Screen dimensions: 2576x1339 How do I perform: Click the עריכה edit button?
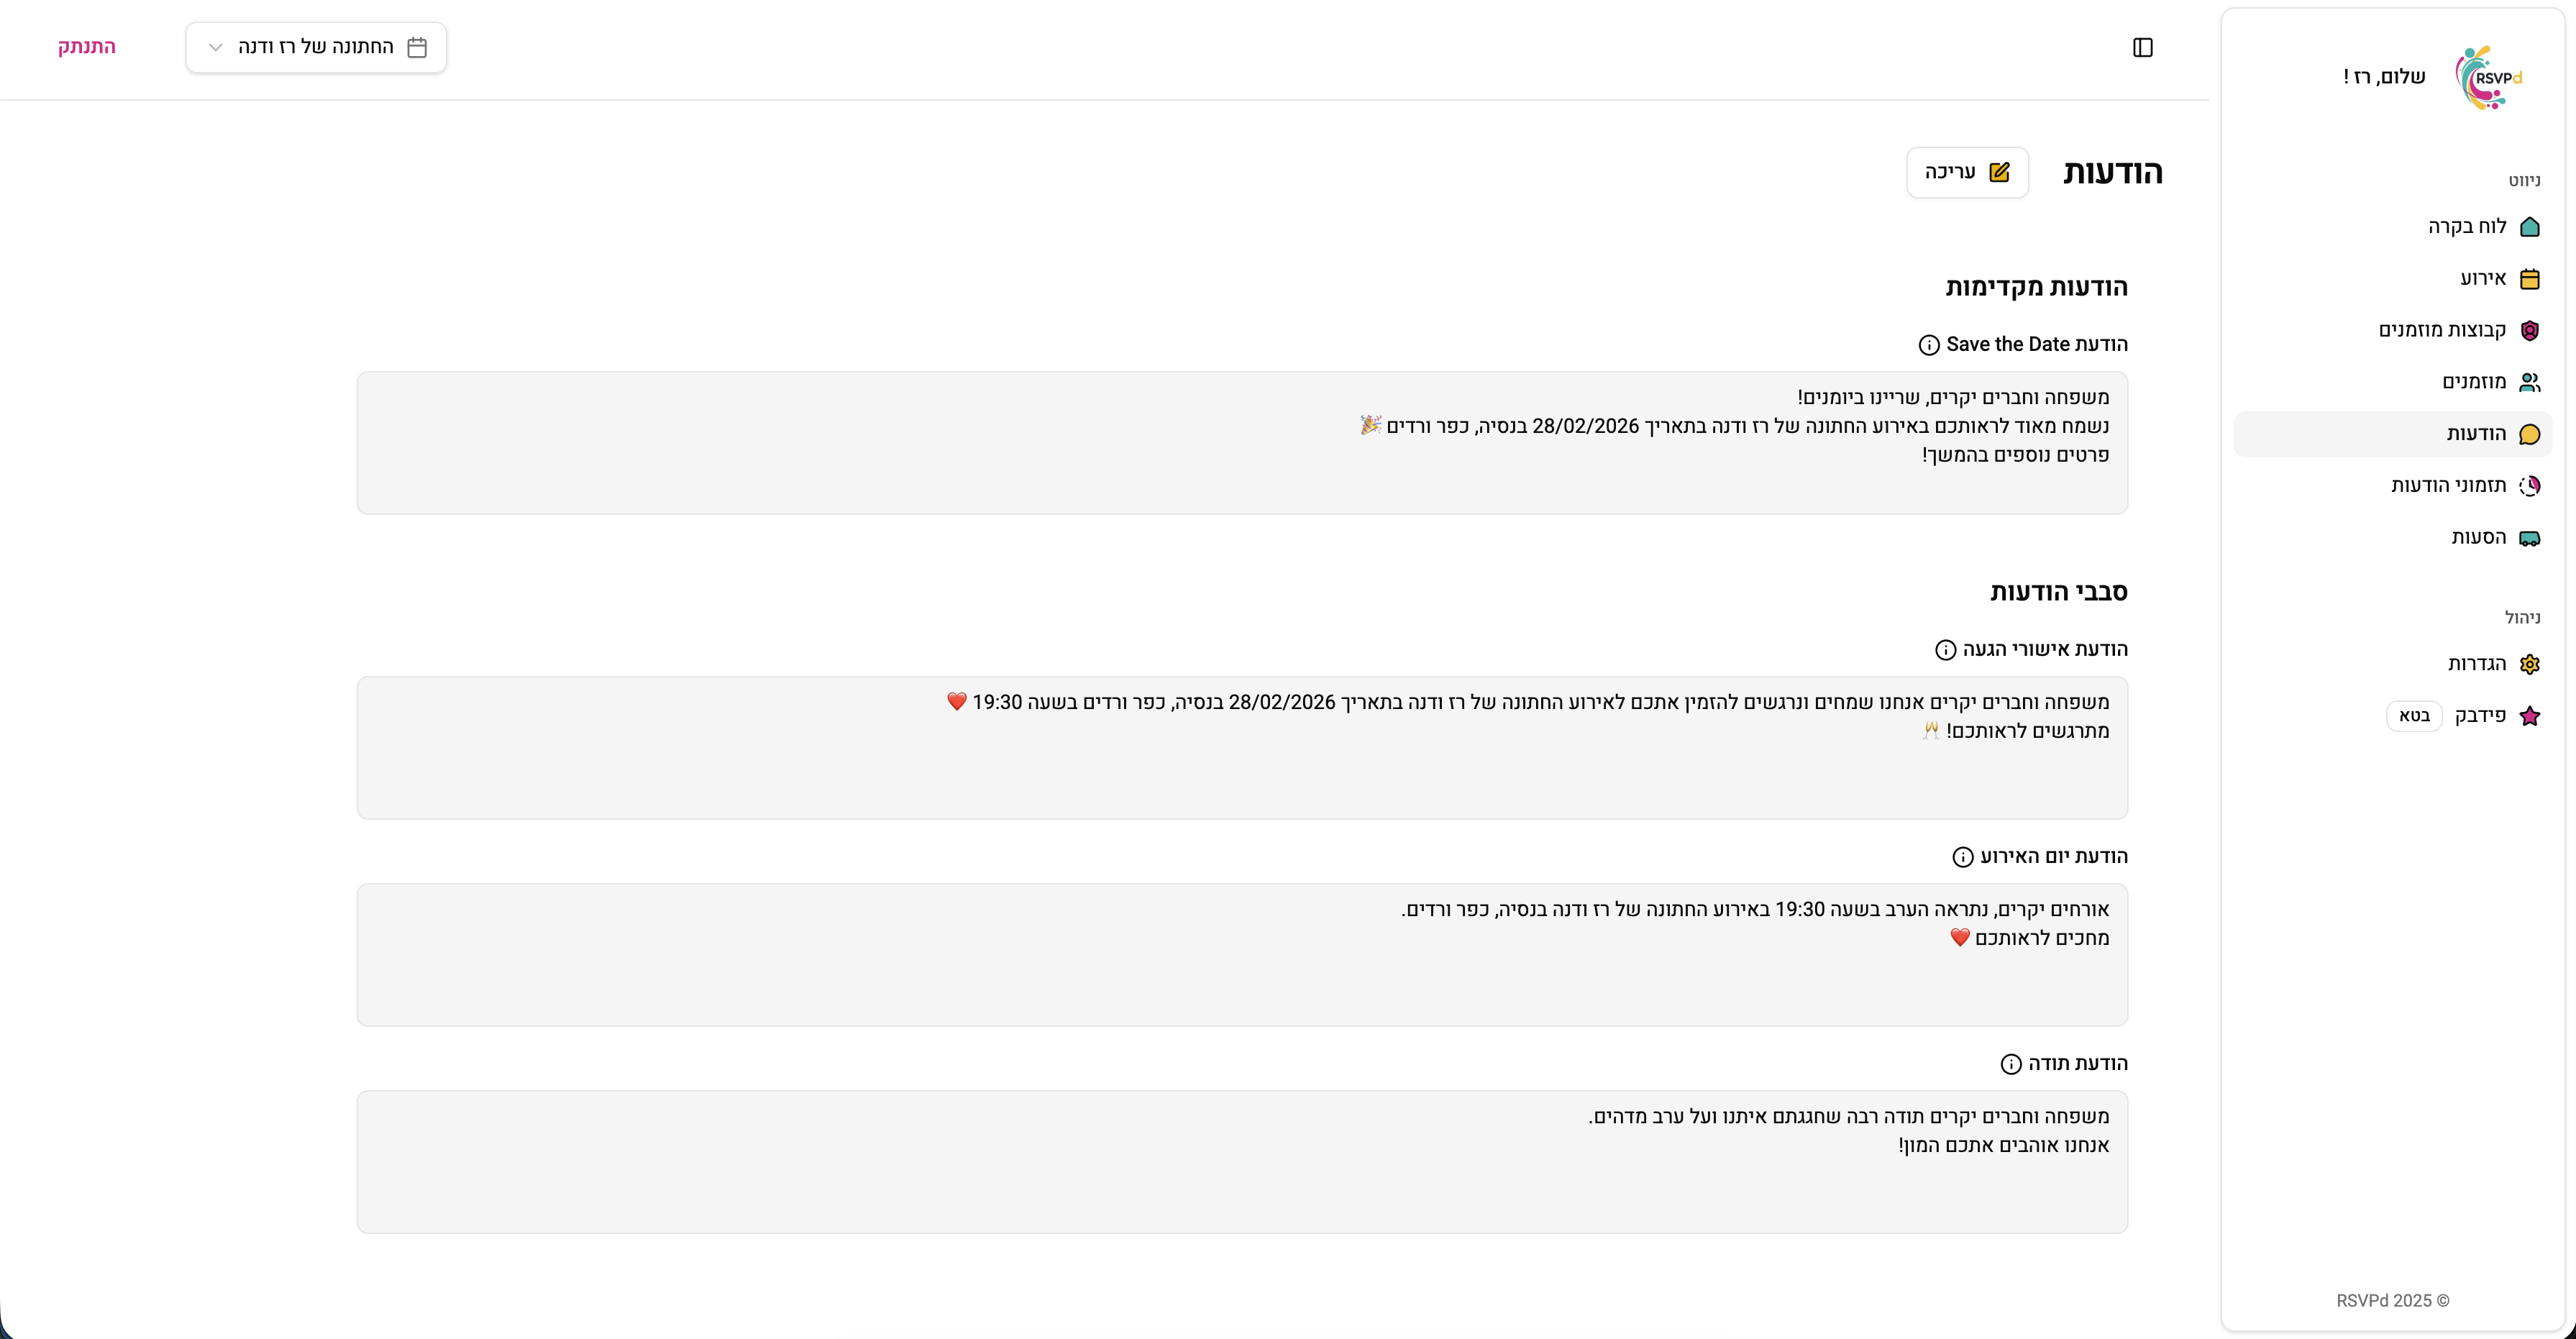pyautogui.click(x=1967, y=173)
